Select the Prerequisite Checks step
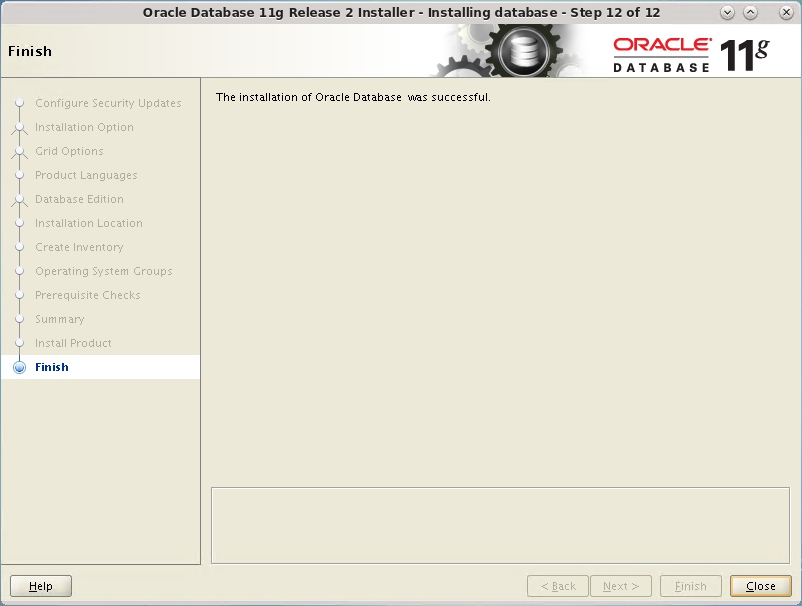802x606 pixels. pos(87,295)
